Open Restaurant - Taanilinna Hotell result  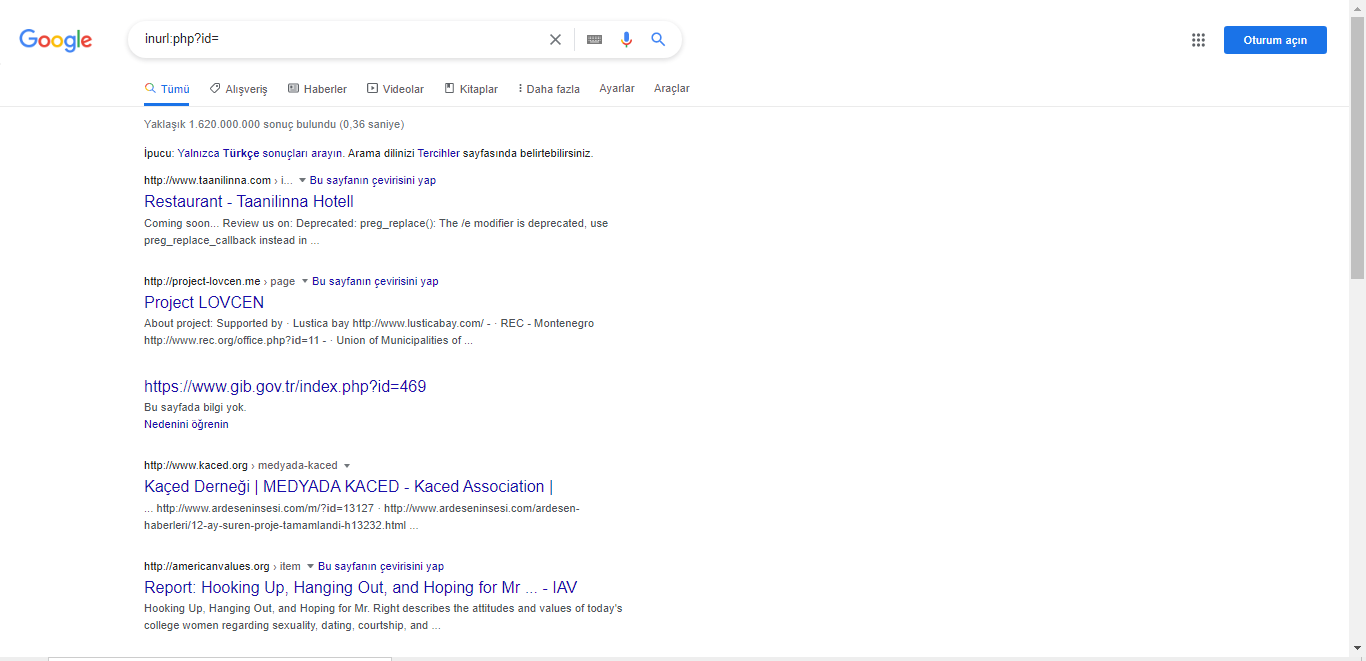point(249,202)
